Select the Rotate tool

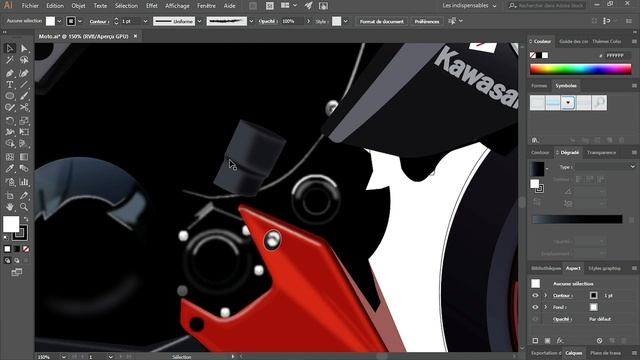(x=10, y=120)
